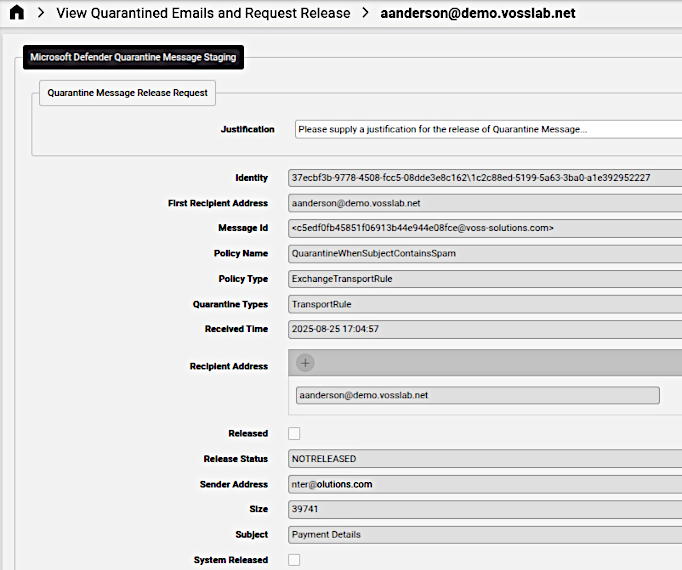Image resolution: width=682 pixels, height=570 pixels.
Task: Click the First Recipient Address label
Action: 218,203
